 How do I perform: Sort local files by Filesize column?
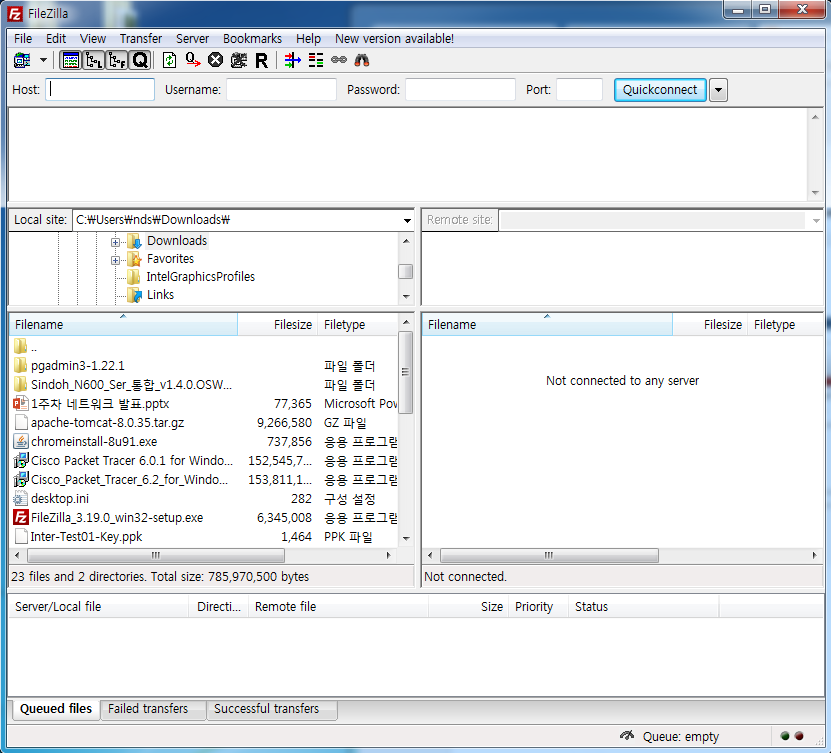(278, 325)
